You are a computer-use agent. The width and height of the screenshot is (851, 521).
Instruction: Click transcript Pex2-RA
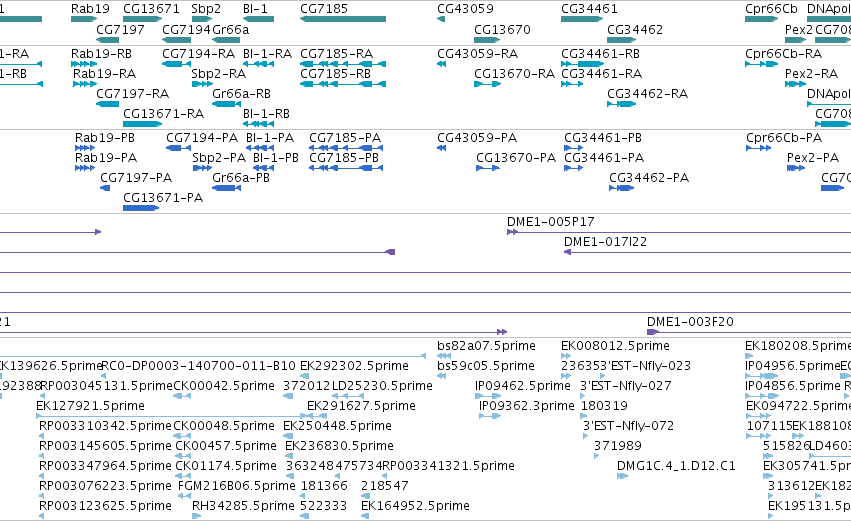click(x=812, y=73)
